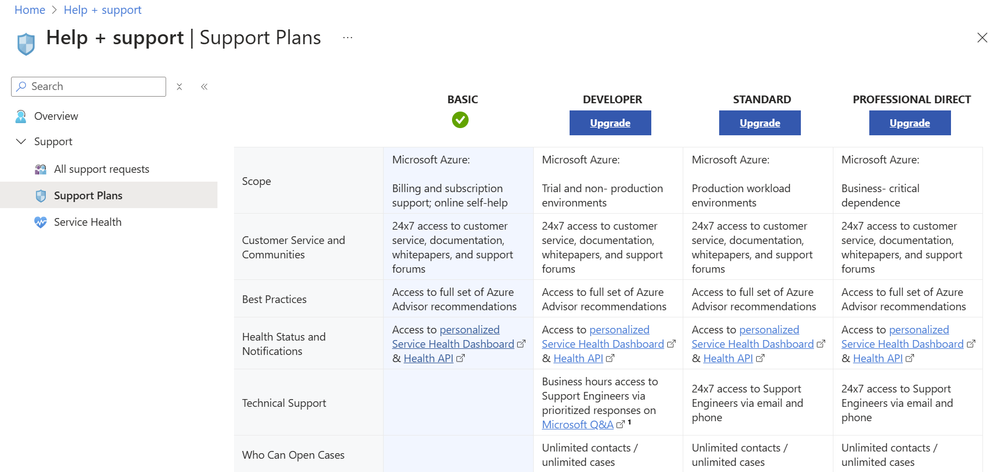This screenshot has height=472, width=999.
Task: Collapse the sidebar with double chevron
Action: [x=204, y=87]
